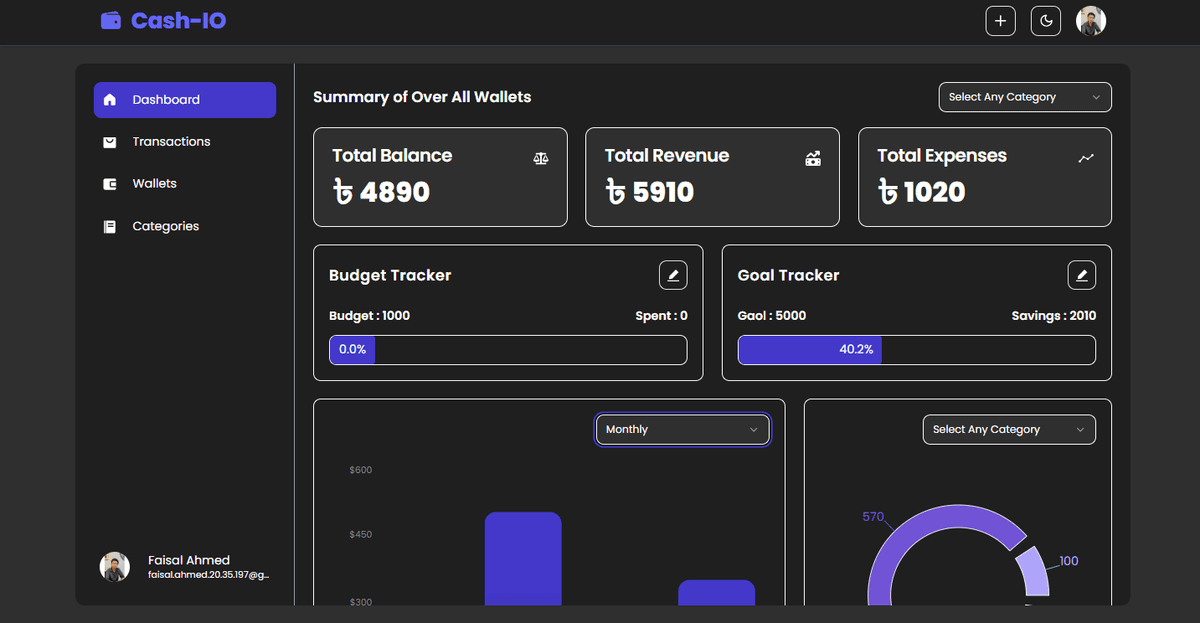The width and height of the screenshot is (1200, 623).
Task: Click the 570 donut chart label
Action: (873, 517)
